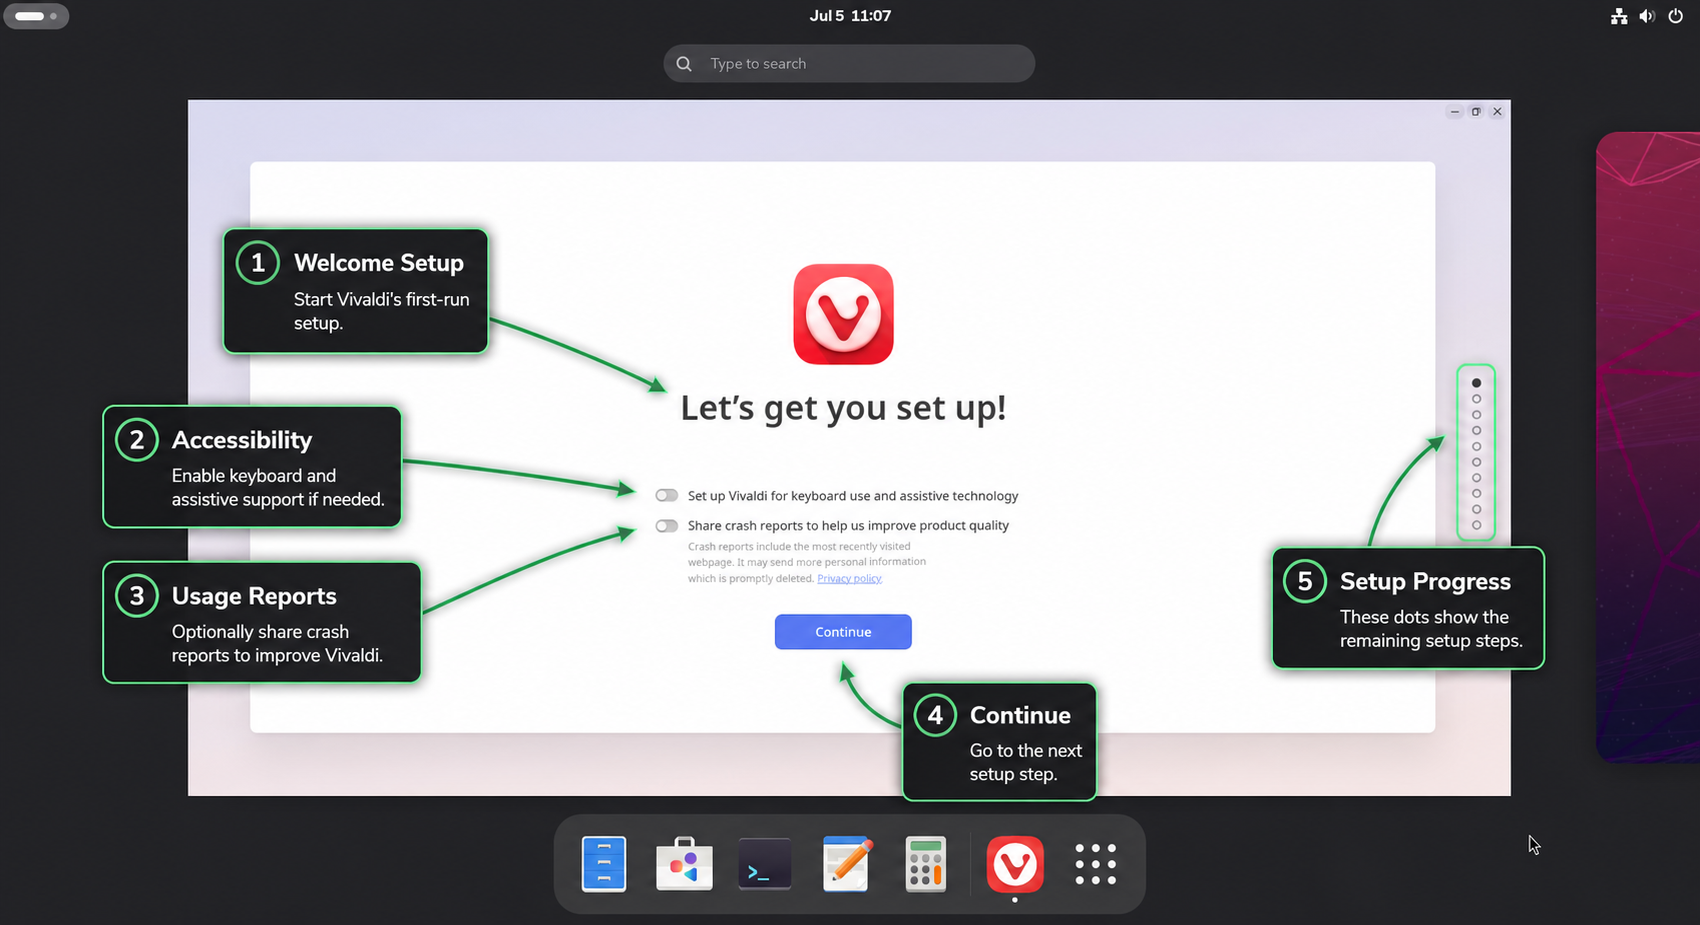
Task: Open the clock showing Jul 5 11:07
Action: click(850, 16)
